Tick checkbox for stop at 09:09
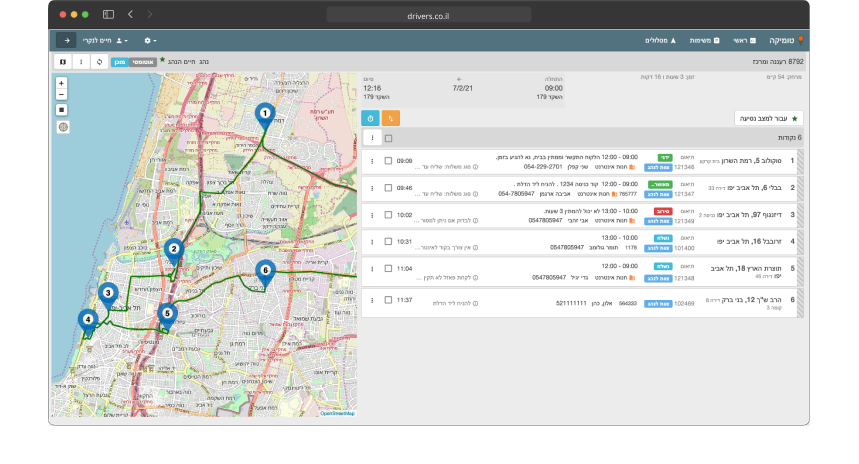This screenshot has width=859, height=464. 388,161
